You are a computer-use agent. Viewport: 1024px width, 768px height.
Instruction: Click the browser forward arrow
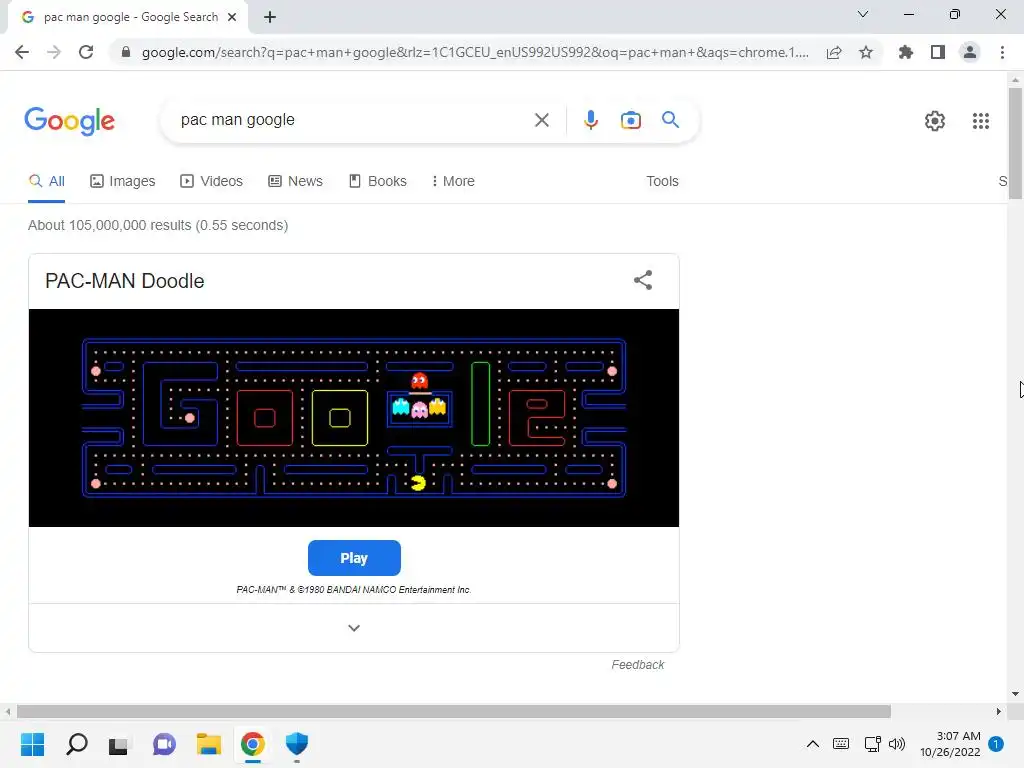(x=54, y=52)
